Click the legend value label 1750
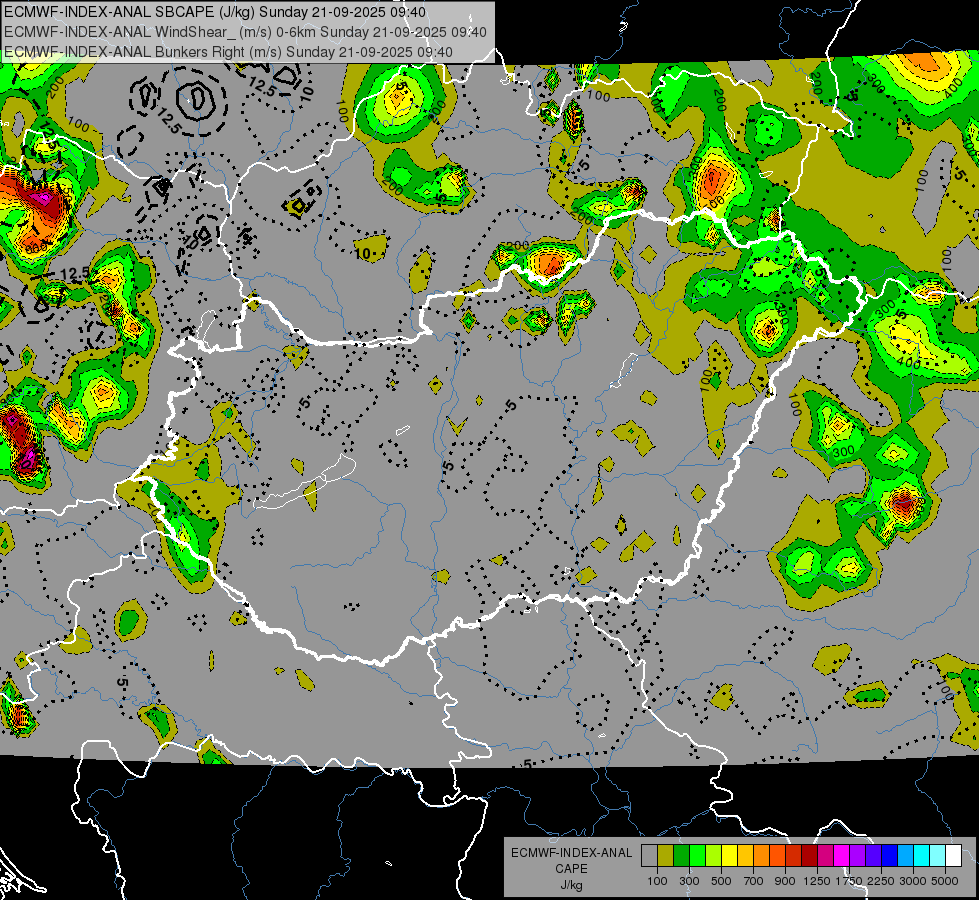 [849, 881]
